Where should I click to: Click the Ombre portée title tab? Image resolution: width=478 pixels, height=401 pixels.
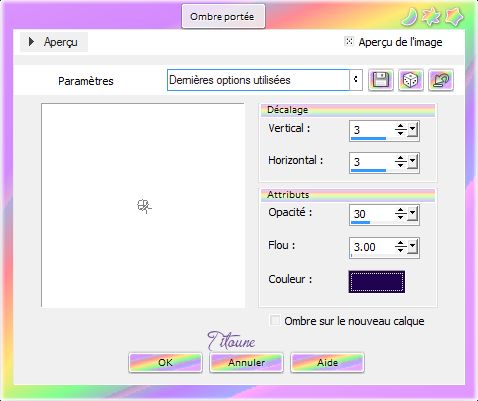click(223, 16)
